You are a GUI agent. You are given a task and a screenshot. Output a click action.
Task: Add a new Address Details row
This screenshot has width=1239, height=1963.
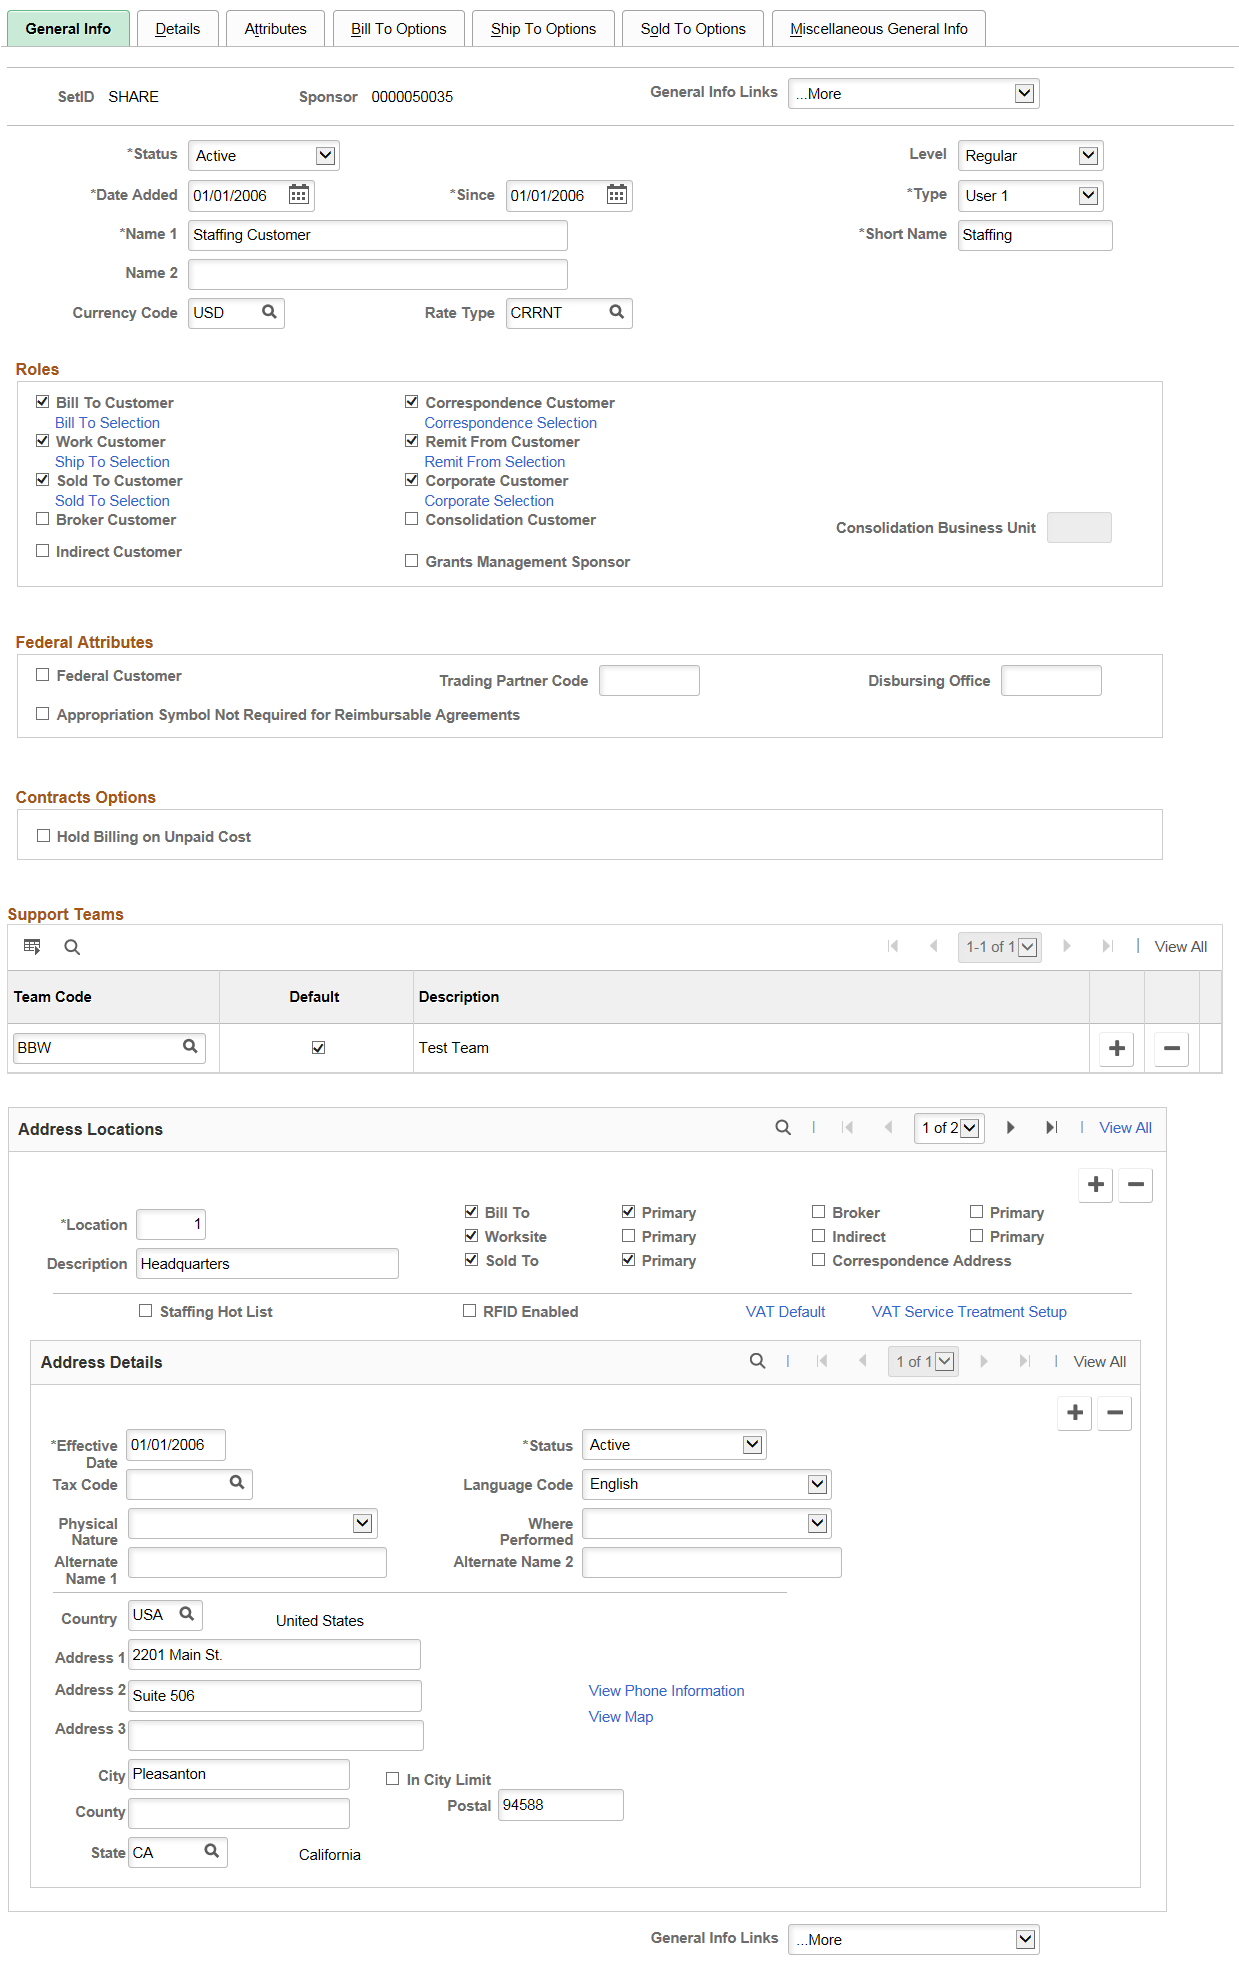click(1075, 1413)
